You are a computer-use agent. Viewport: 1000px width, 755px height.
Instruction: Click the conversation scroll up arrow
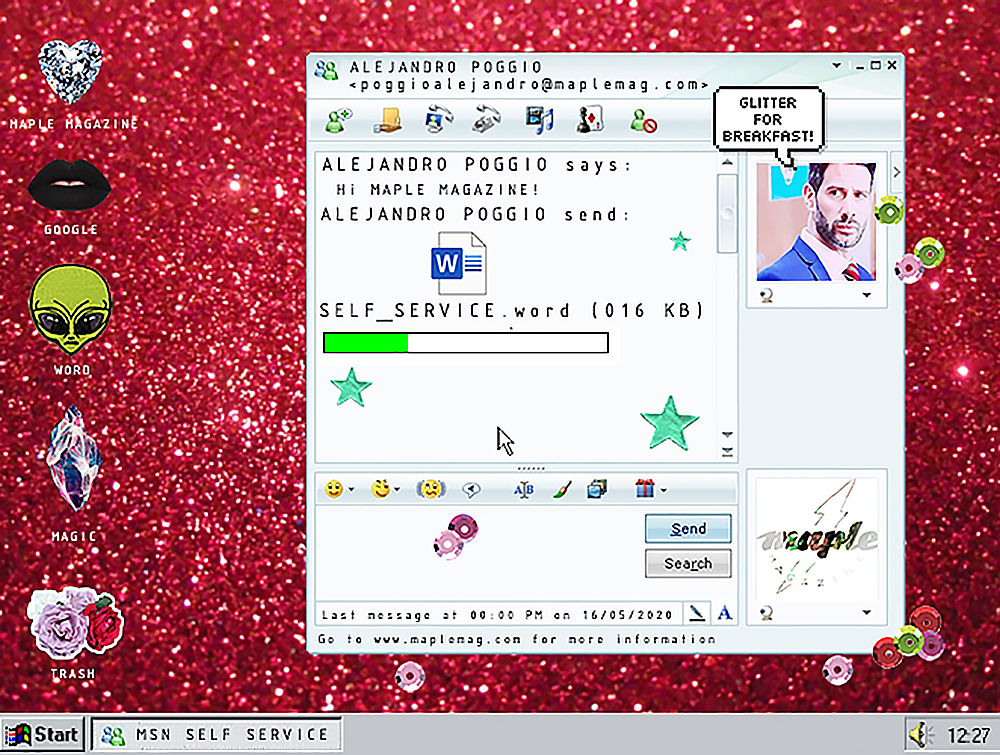pos(727,163)
